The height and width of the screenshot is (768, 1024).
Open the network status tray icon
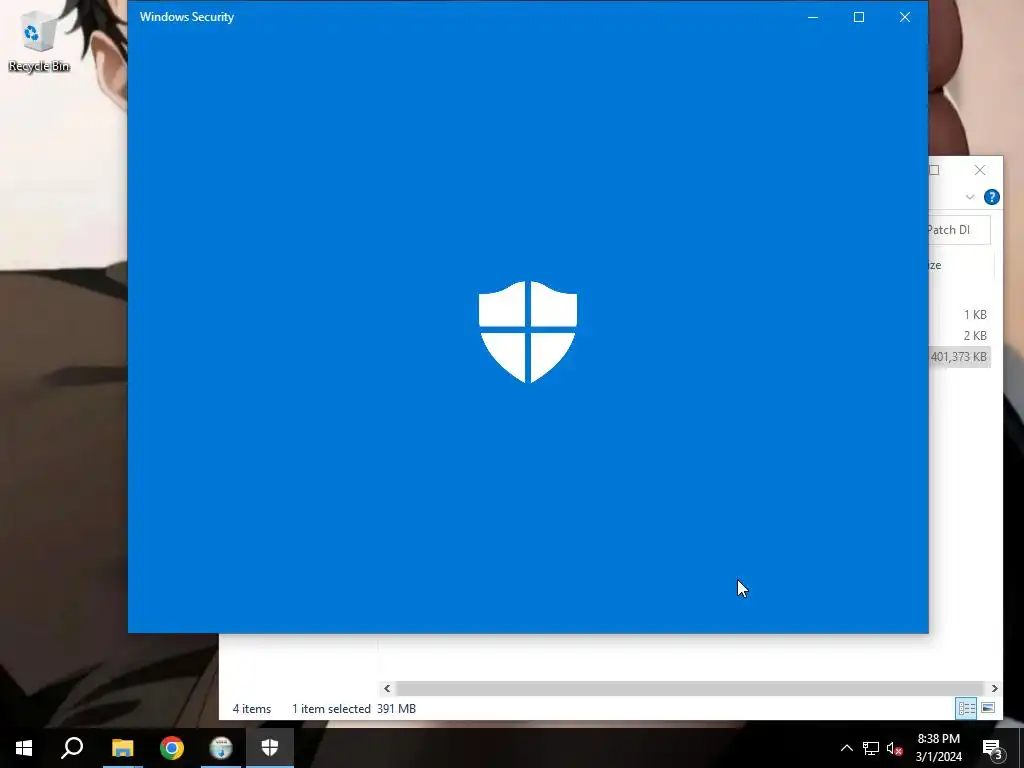(871, 748)
